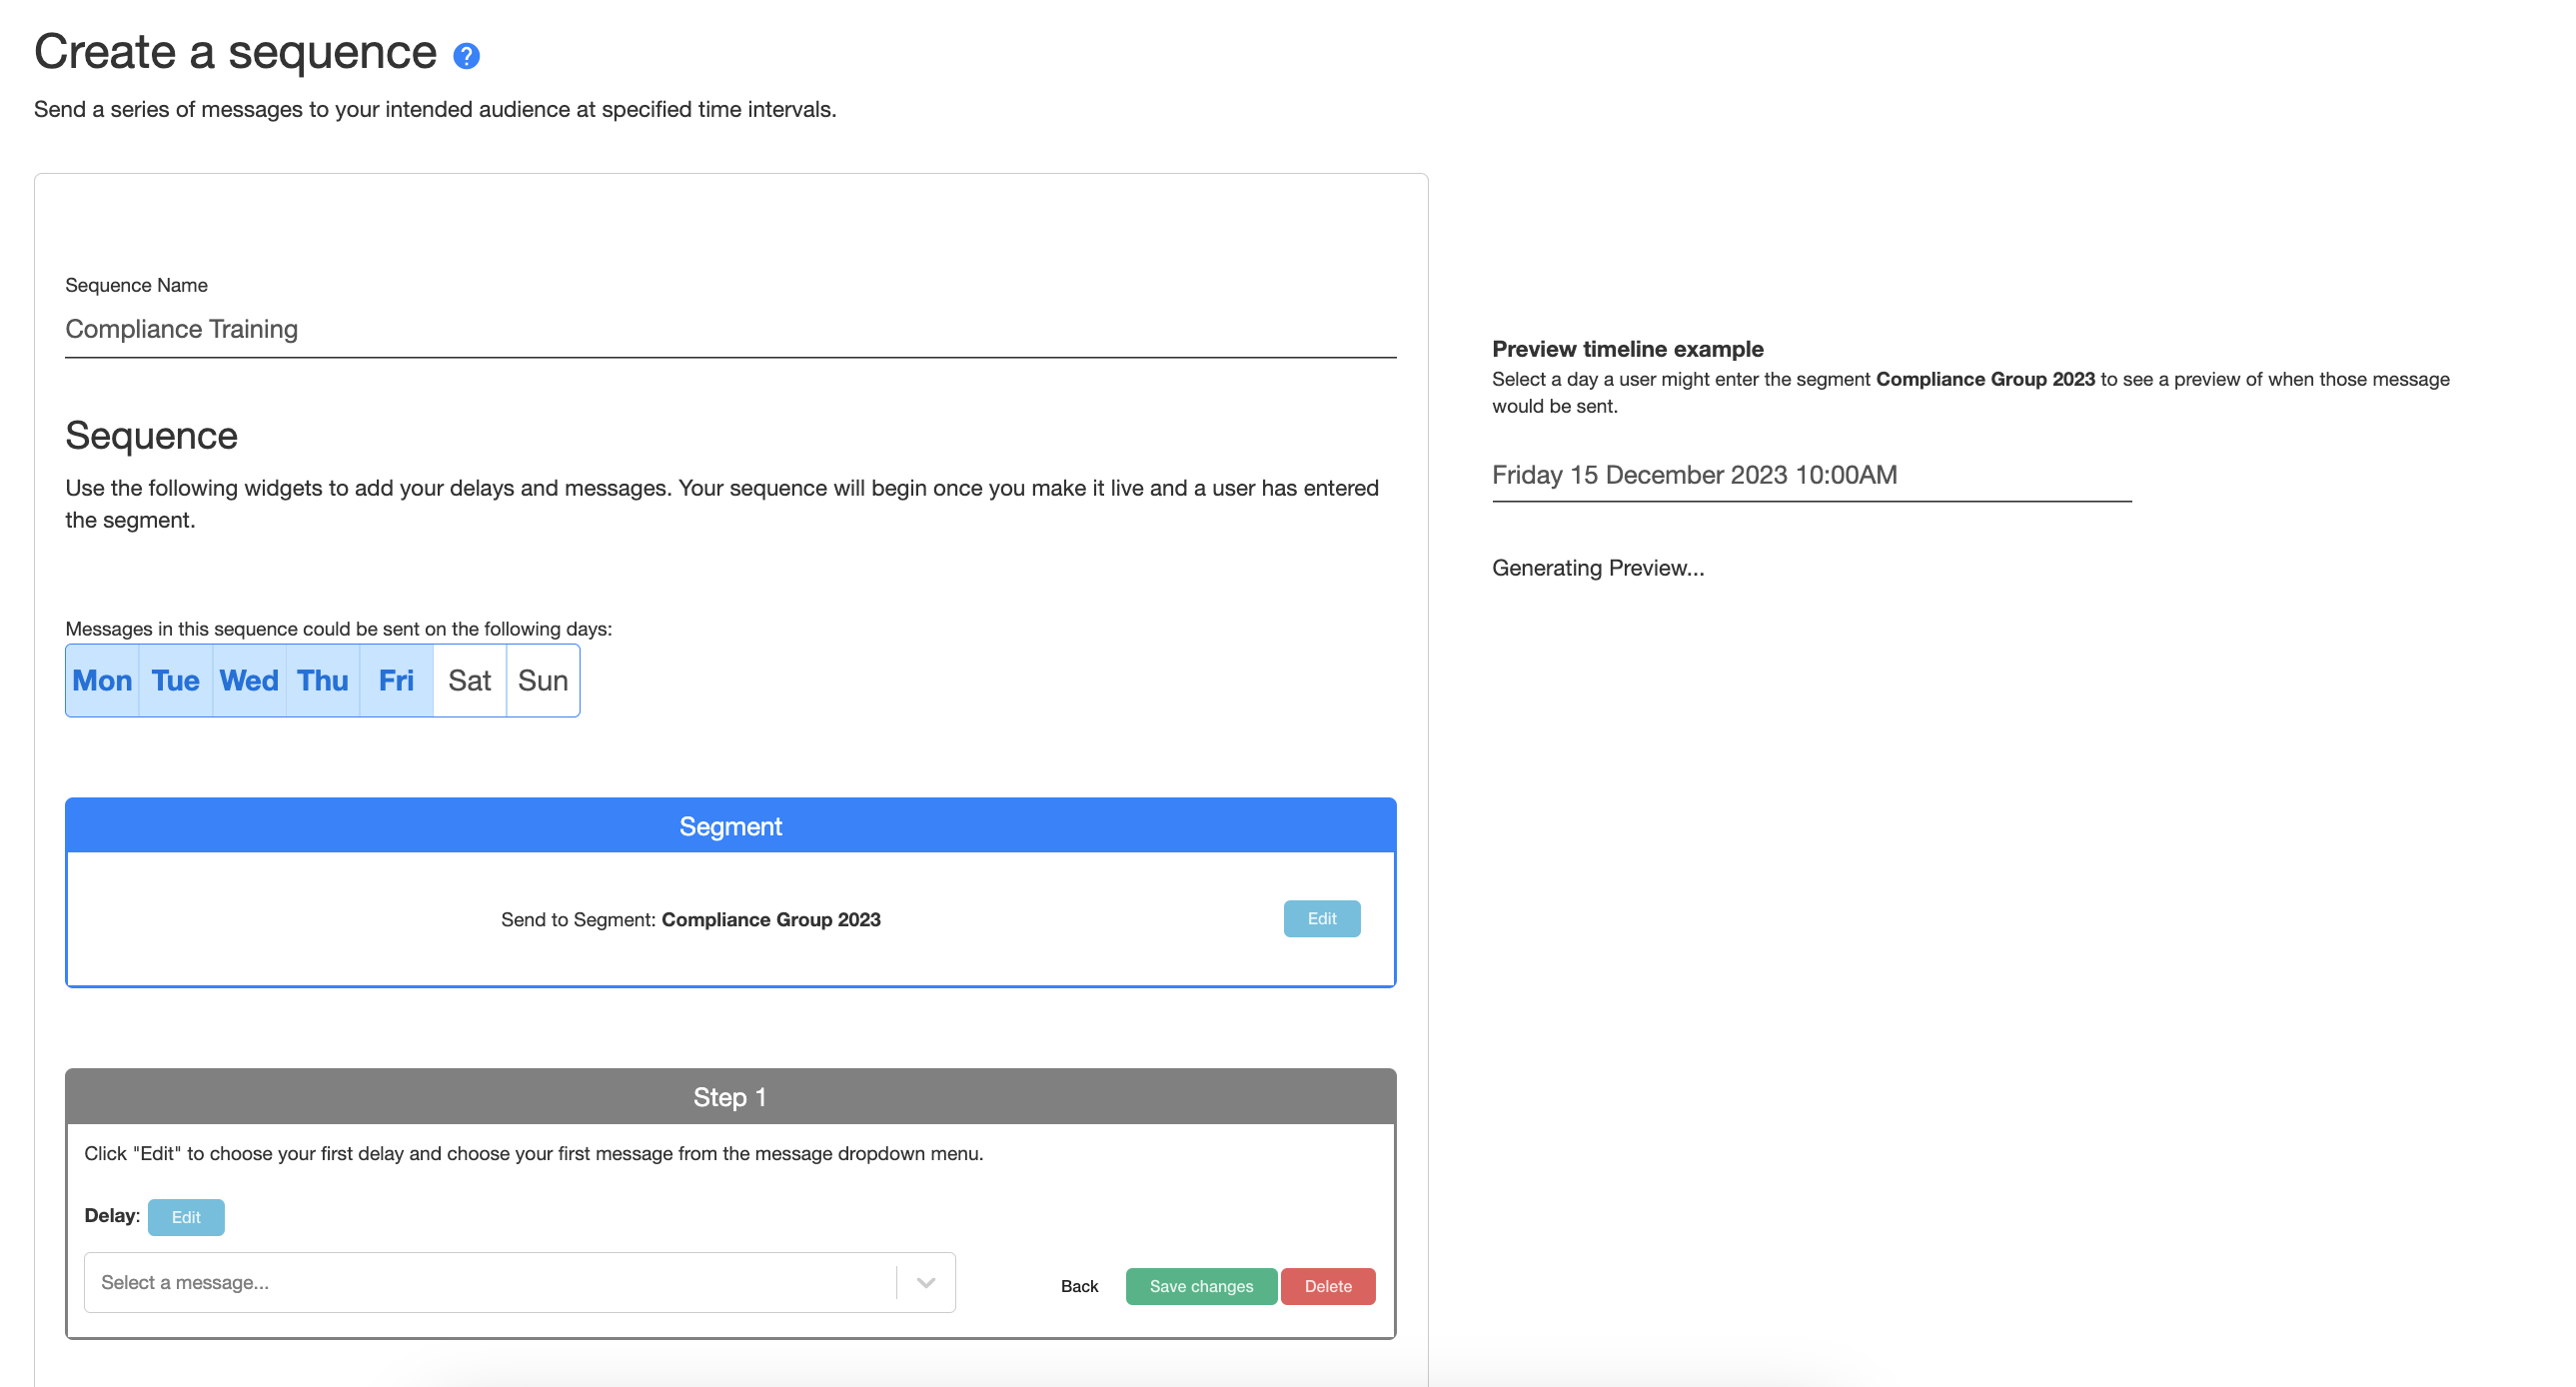This screenshot has height=1387, width=2576.
Task: Enable Sun as a send day
Action: 543,681
